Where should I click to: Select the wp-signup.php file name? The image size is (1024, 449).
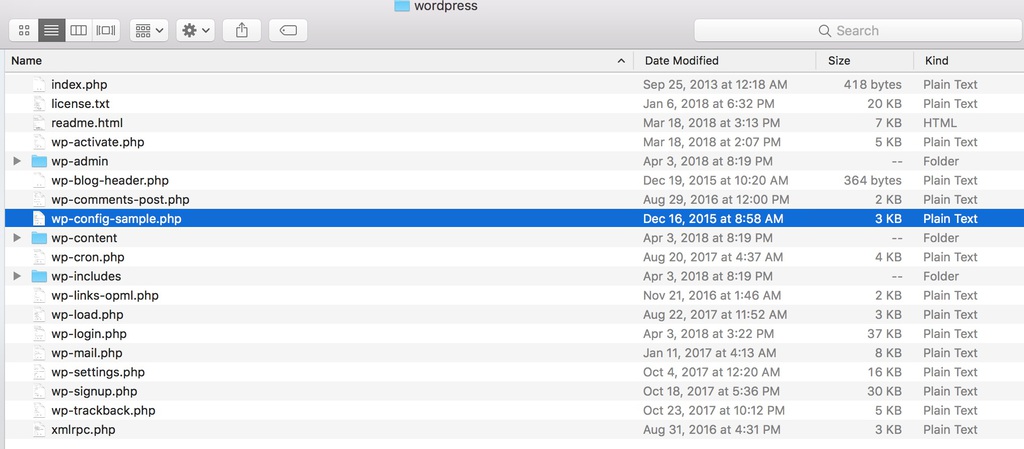pos(94,392)
